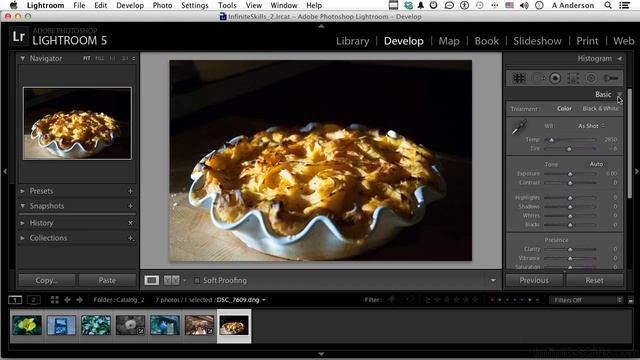Switch to the Library module

353,41
